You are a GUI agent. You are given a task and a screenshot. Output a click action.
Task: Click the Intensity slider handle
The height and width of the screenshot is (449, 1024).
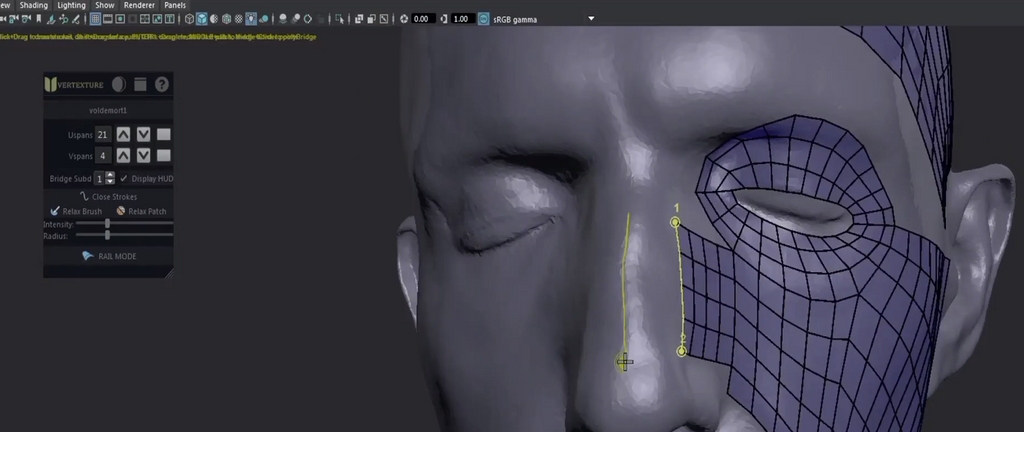pyautogui.click(x=107, y=224)
